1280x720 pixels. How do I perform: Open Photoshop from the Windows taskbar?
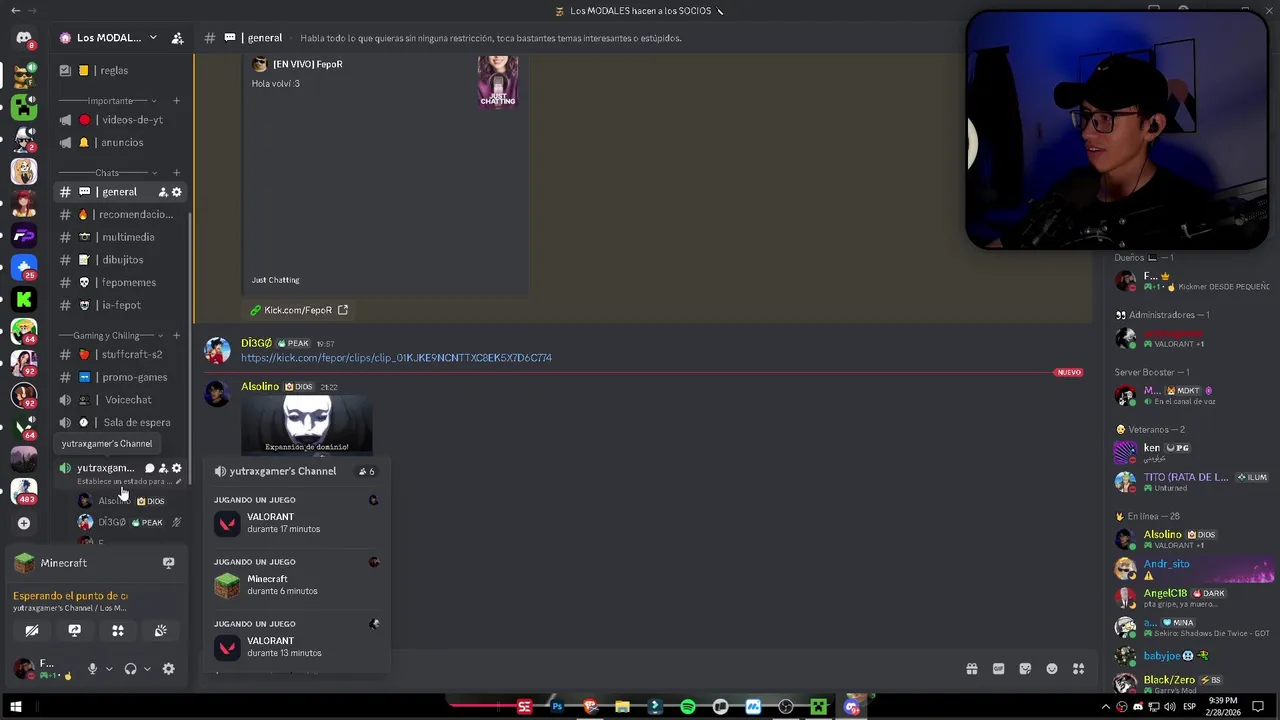click(x=557, y=707)
